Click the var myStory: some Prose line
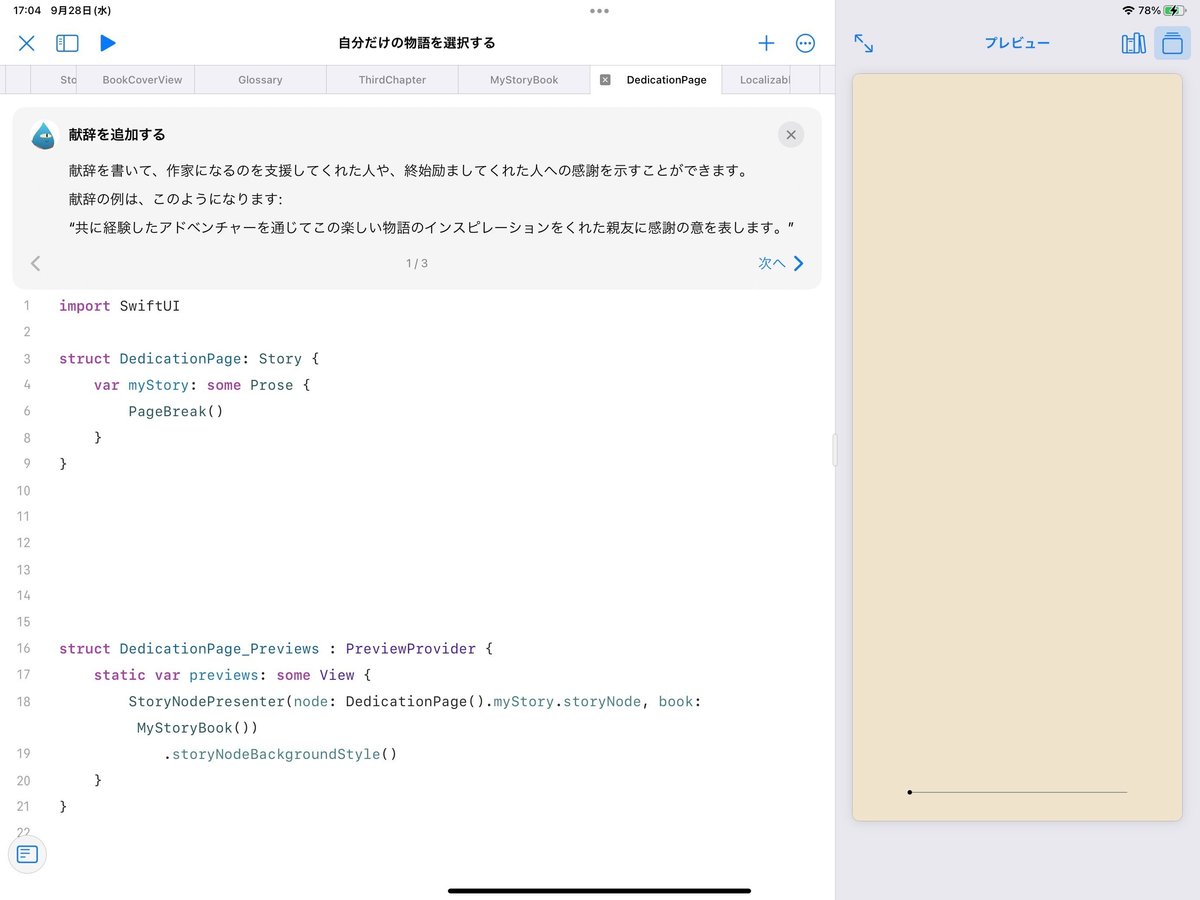 click(202, 385)
